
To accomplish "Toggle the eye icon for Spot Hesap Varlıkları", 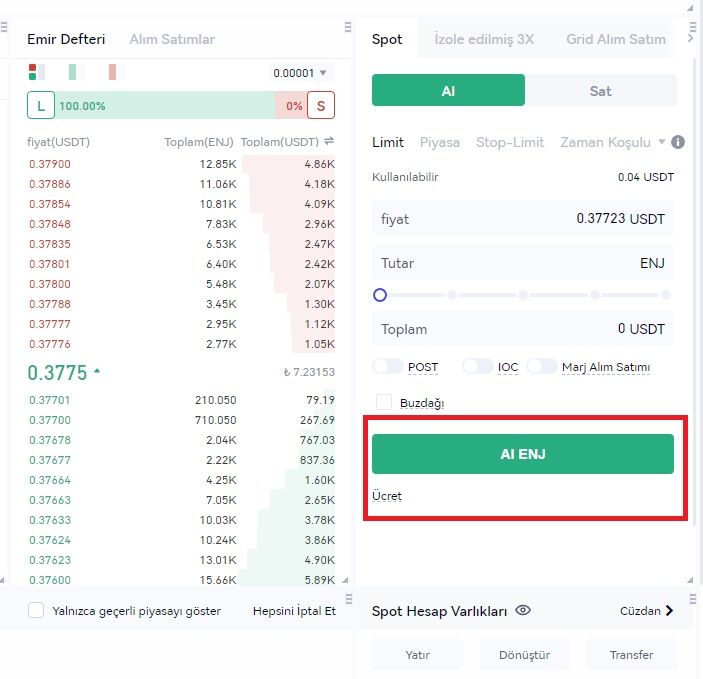I will pos(523,611).
